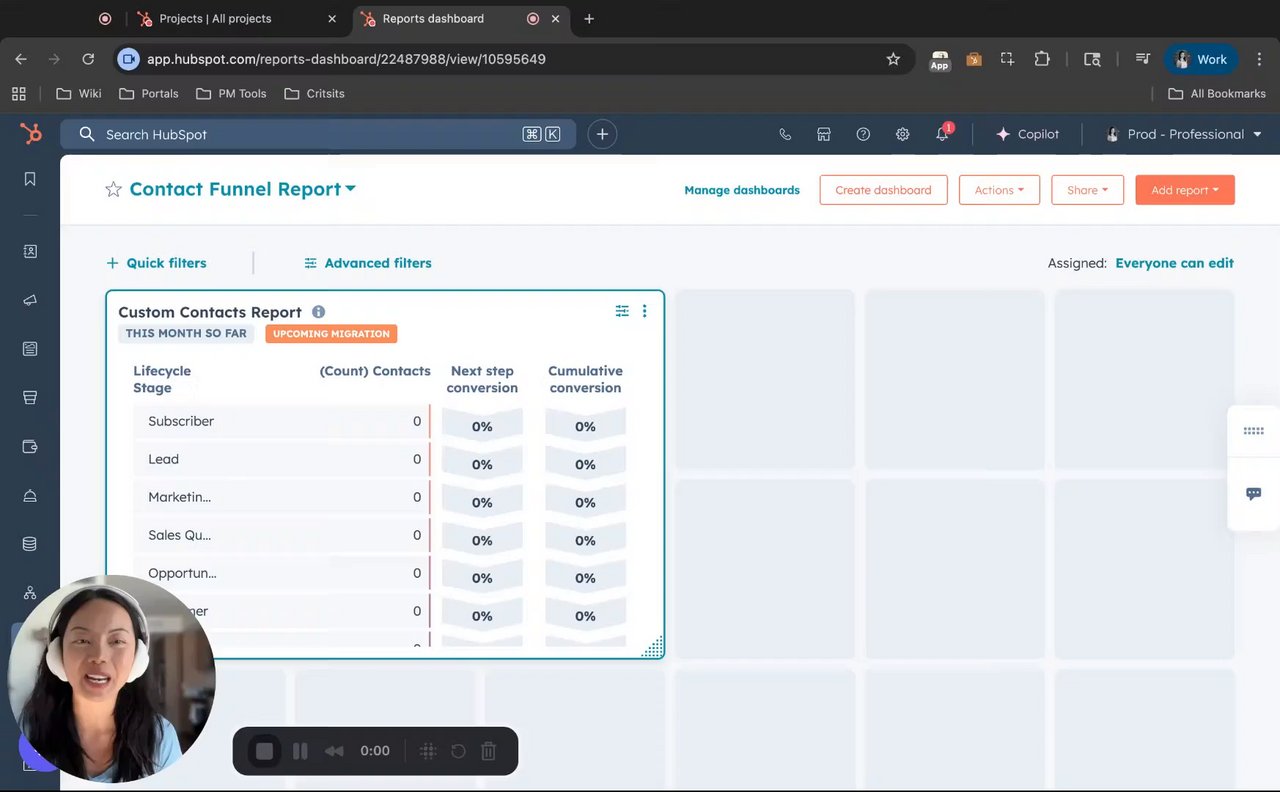Open a new browser tab
The width and height of the screenshot is (1280, 792).
click(x=589, y=18)
